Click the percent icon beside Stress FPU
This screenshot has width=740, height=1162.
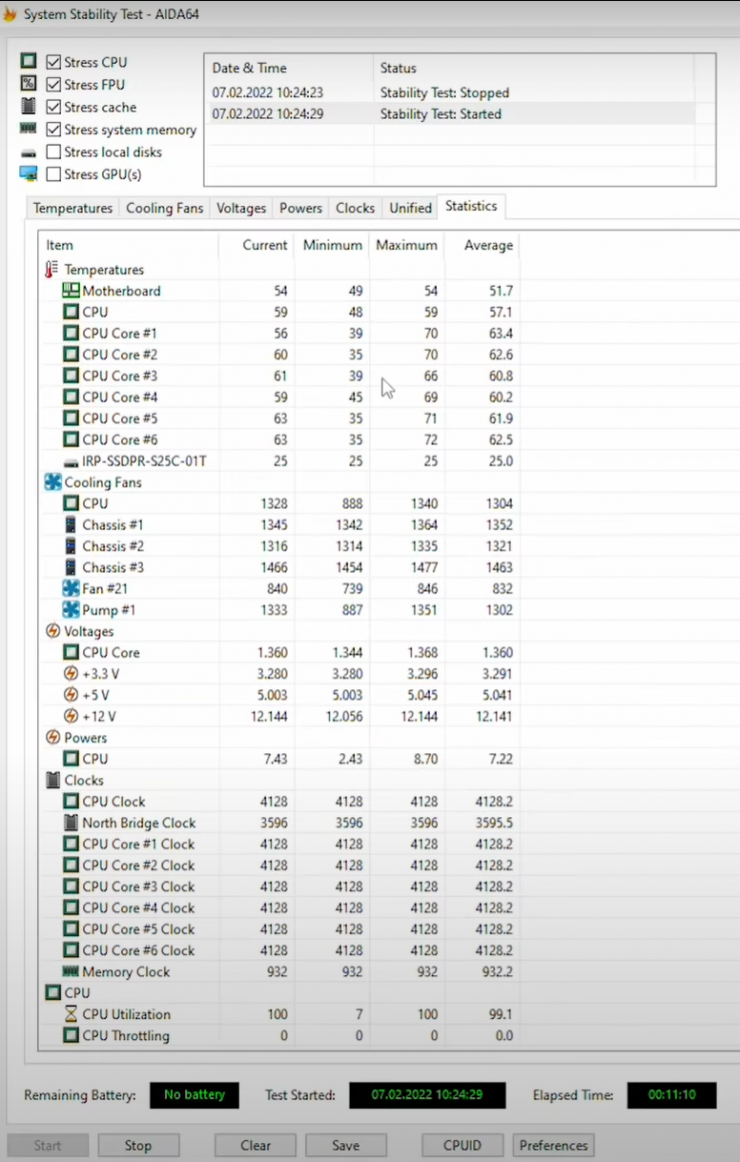click(x=28, y=83)
